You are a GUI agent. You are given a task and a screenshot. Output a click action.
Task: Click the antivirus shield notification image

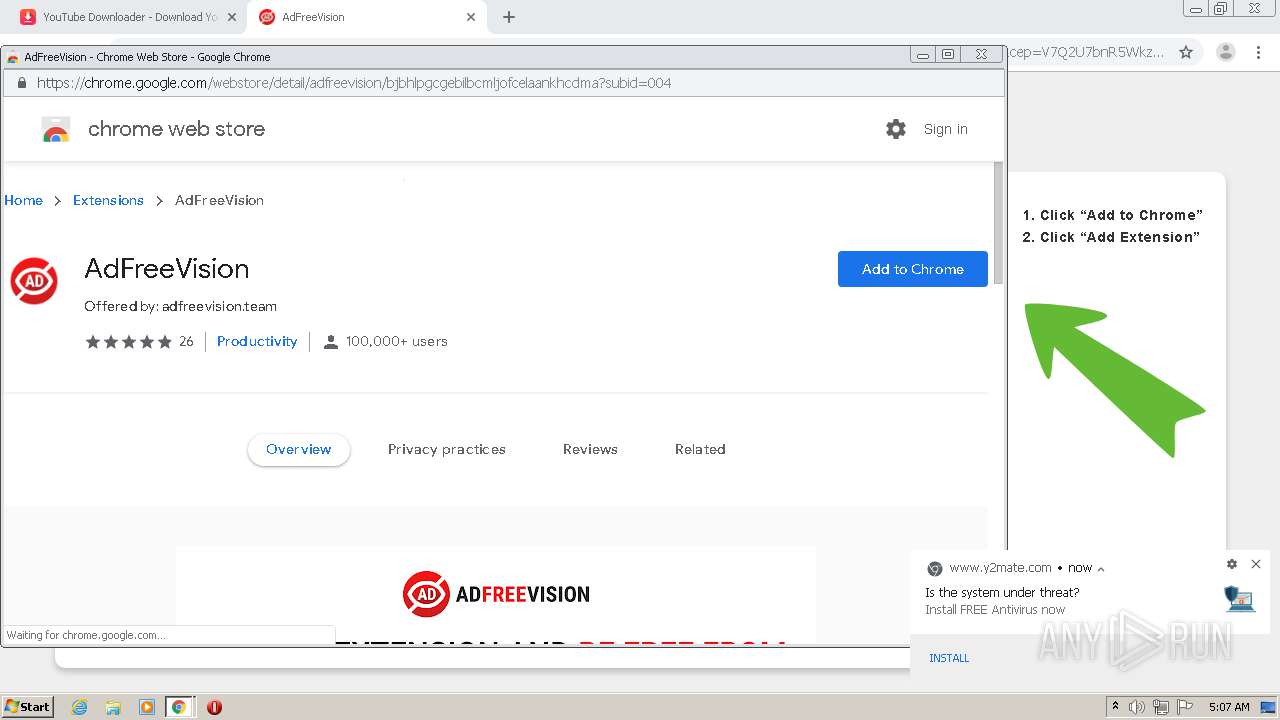(1239, 598)
